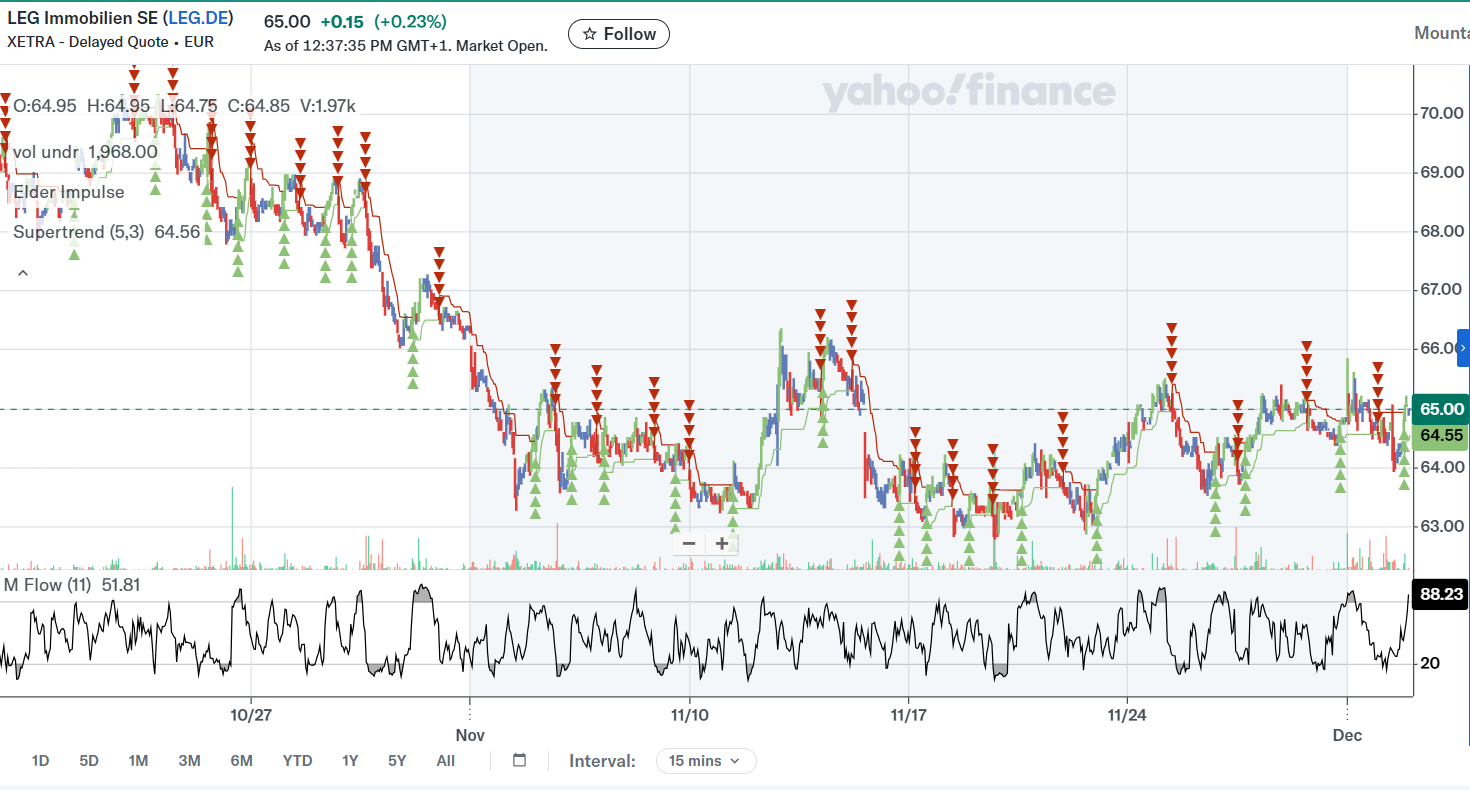
Task: Click the M Flow (11) indicator label
Action: click(49, 584)
